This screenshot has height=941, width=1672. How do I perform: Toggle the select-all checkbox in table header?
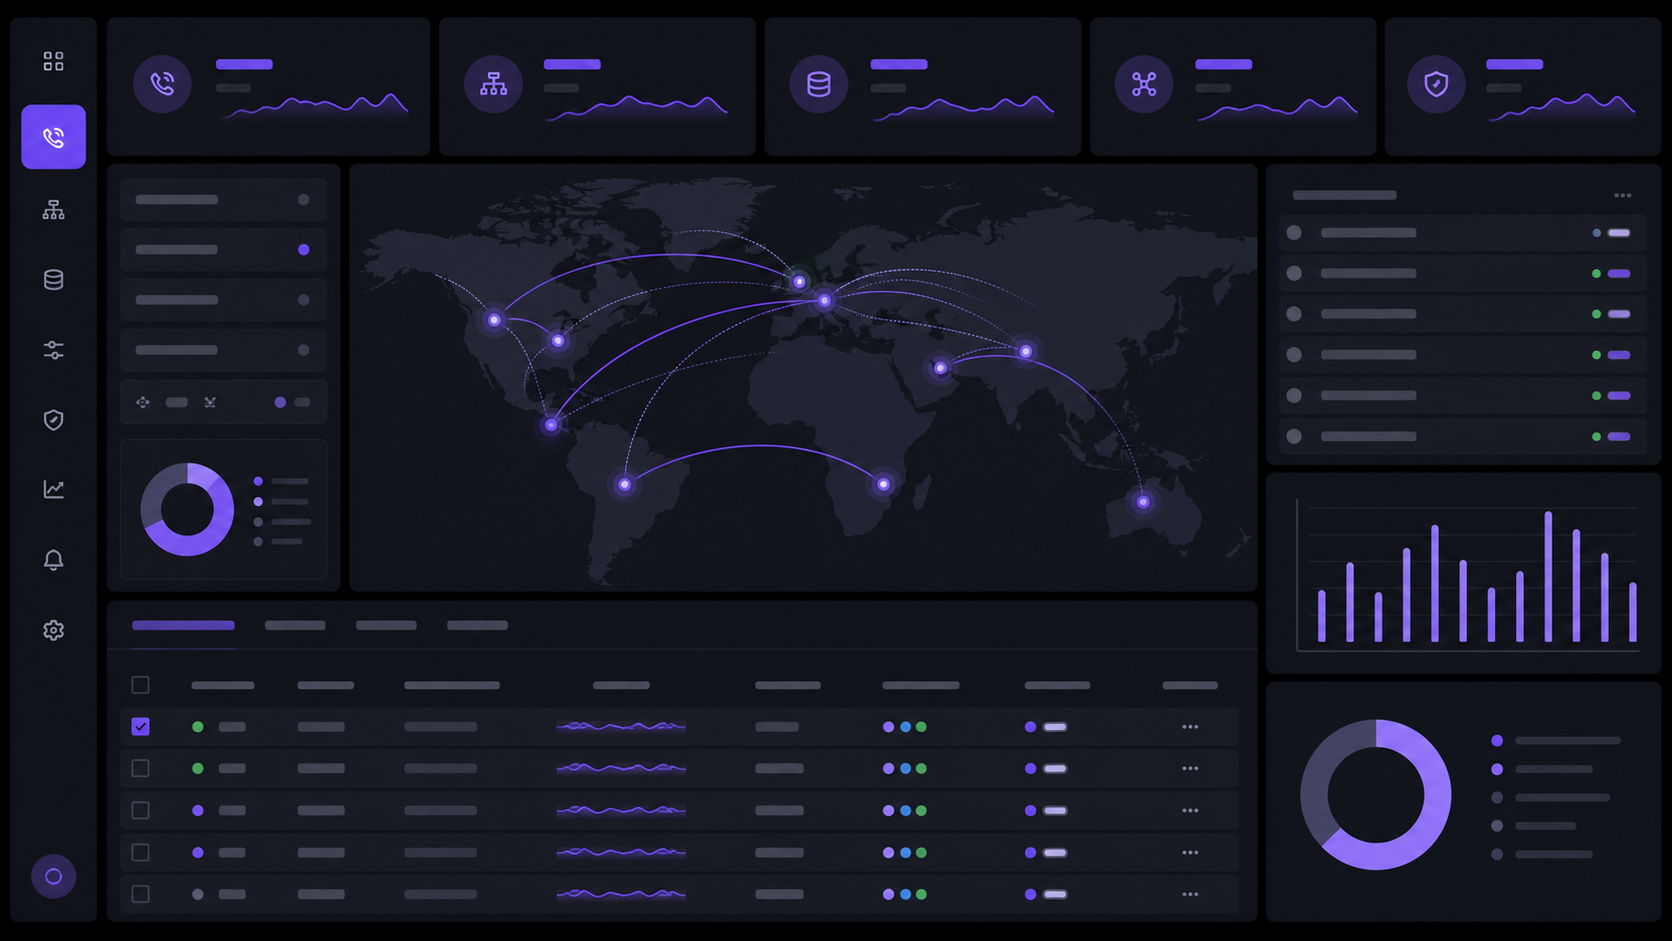pos(141,685)
